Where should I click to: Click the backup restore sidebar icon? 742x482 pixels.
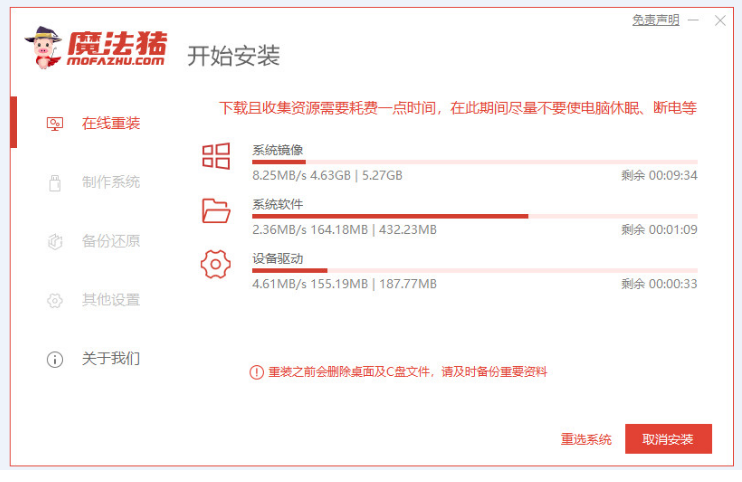pyautogui.click(x=56, y=241)
